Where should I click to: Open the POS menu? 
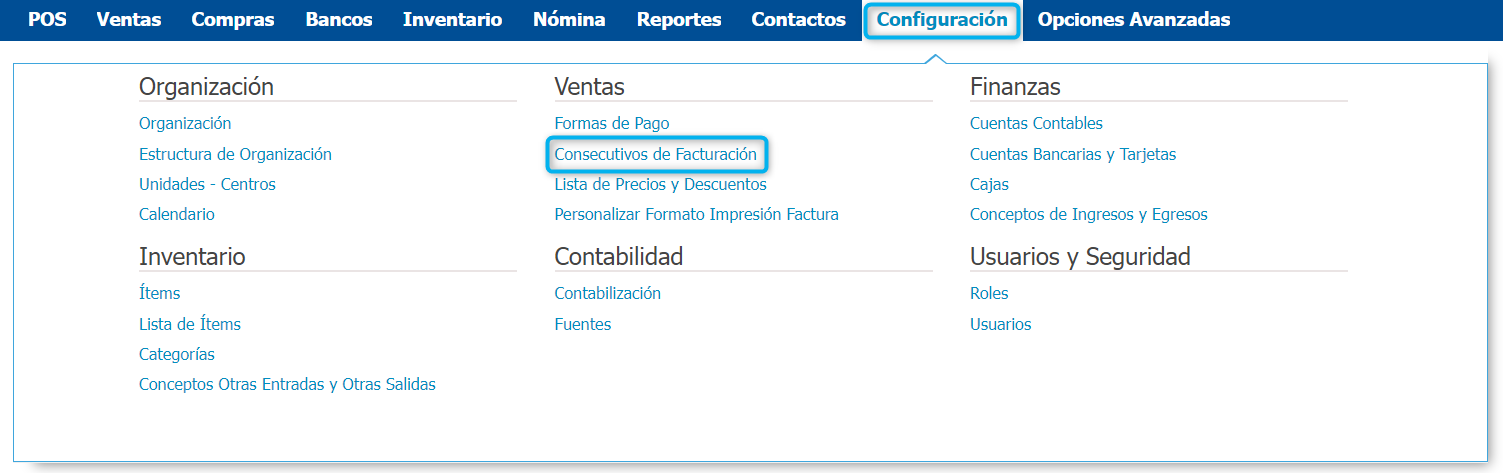pyautogui.click(x=47, y=20)
